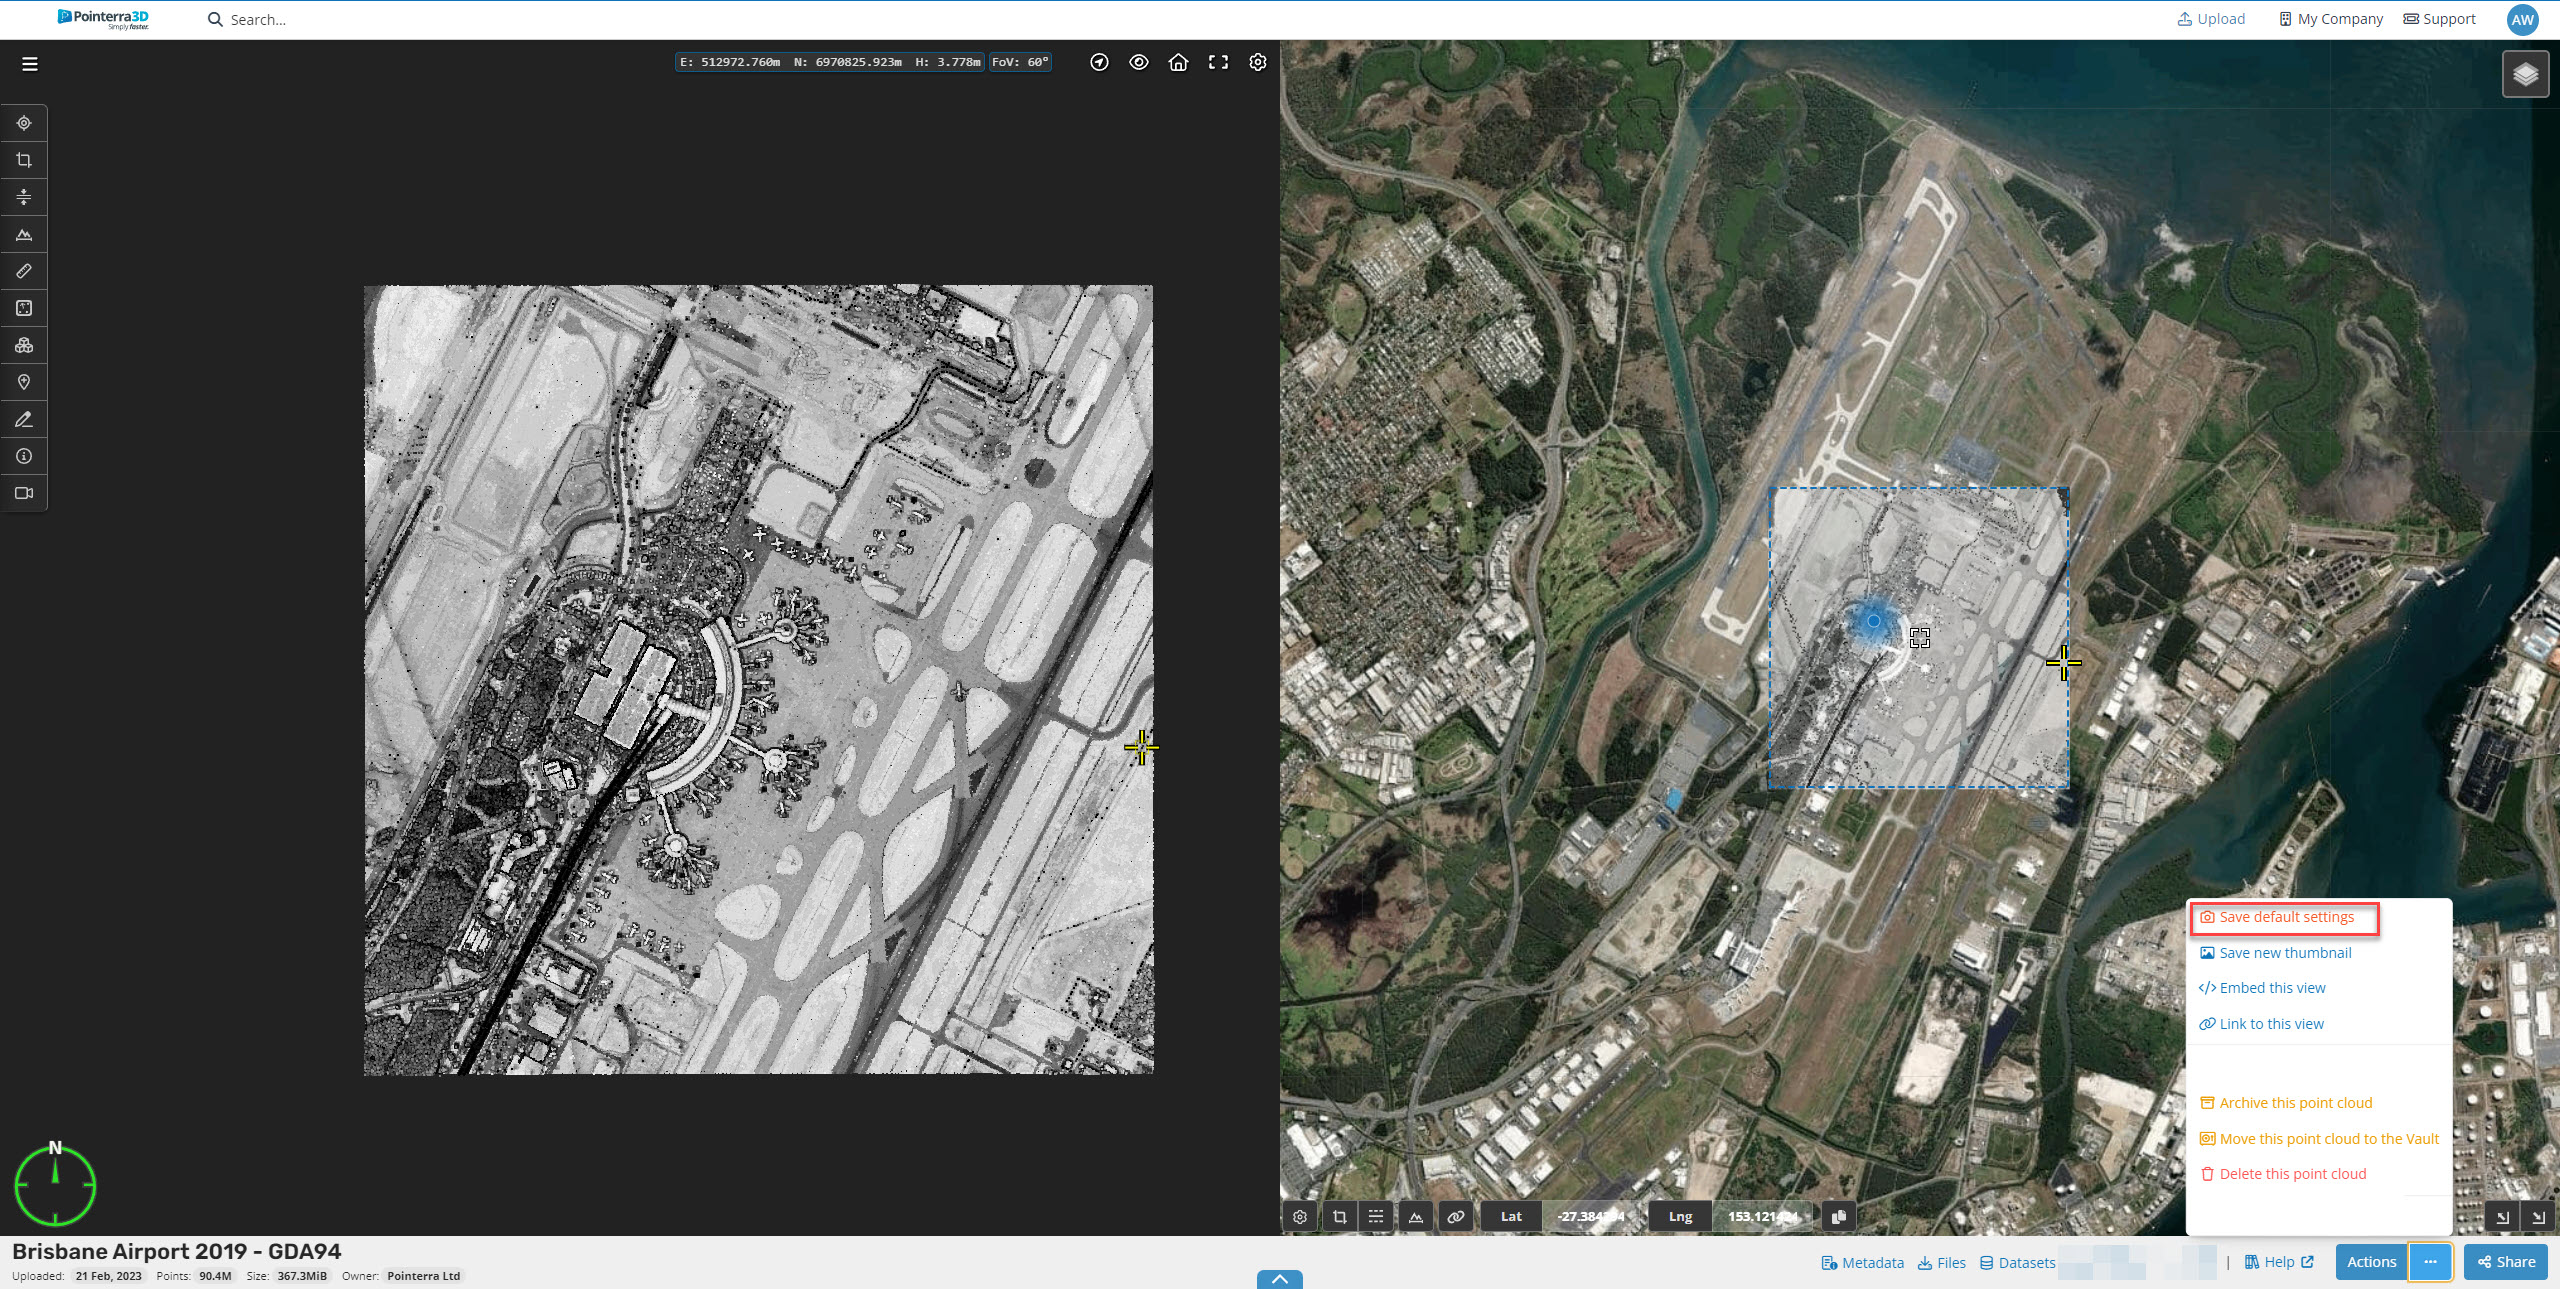Click the 3D cubes objects tool
This screenshot has width=2560, height=1289.
[x=24, y=345]
